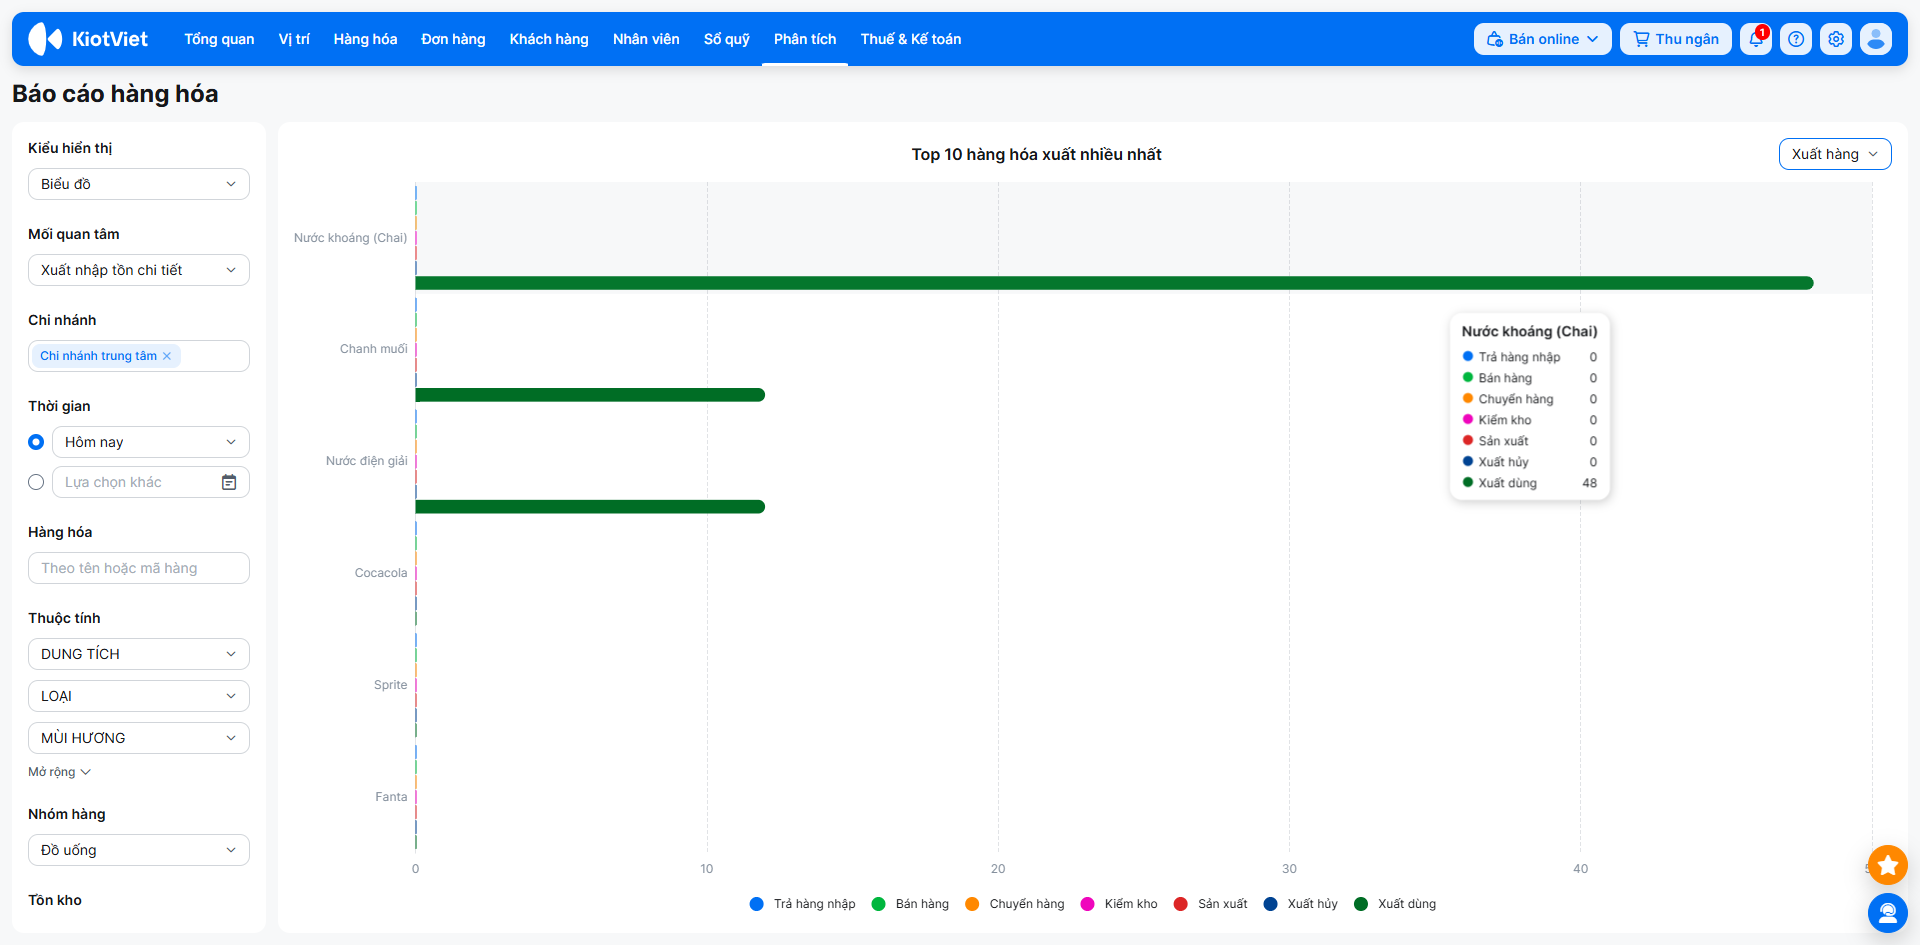
Task: Open the LOẠI attribute dropdown
Action: 139,696
